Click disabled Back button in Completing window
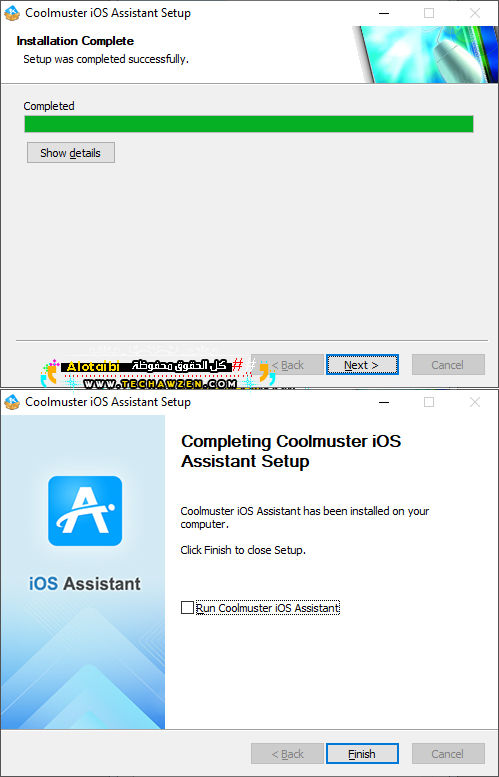Image resolution: width=499 pixels, height=777 pixels. point(287,754)
